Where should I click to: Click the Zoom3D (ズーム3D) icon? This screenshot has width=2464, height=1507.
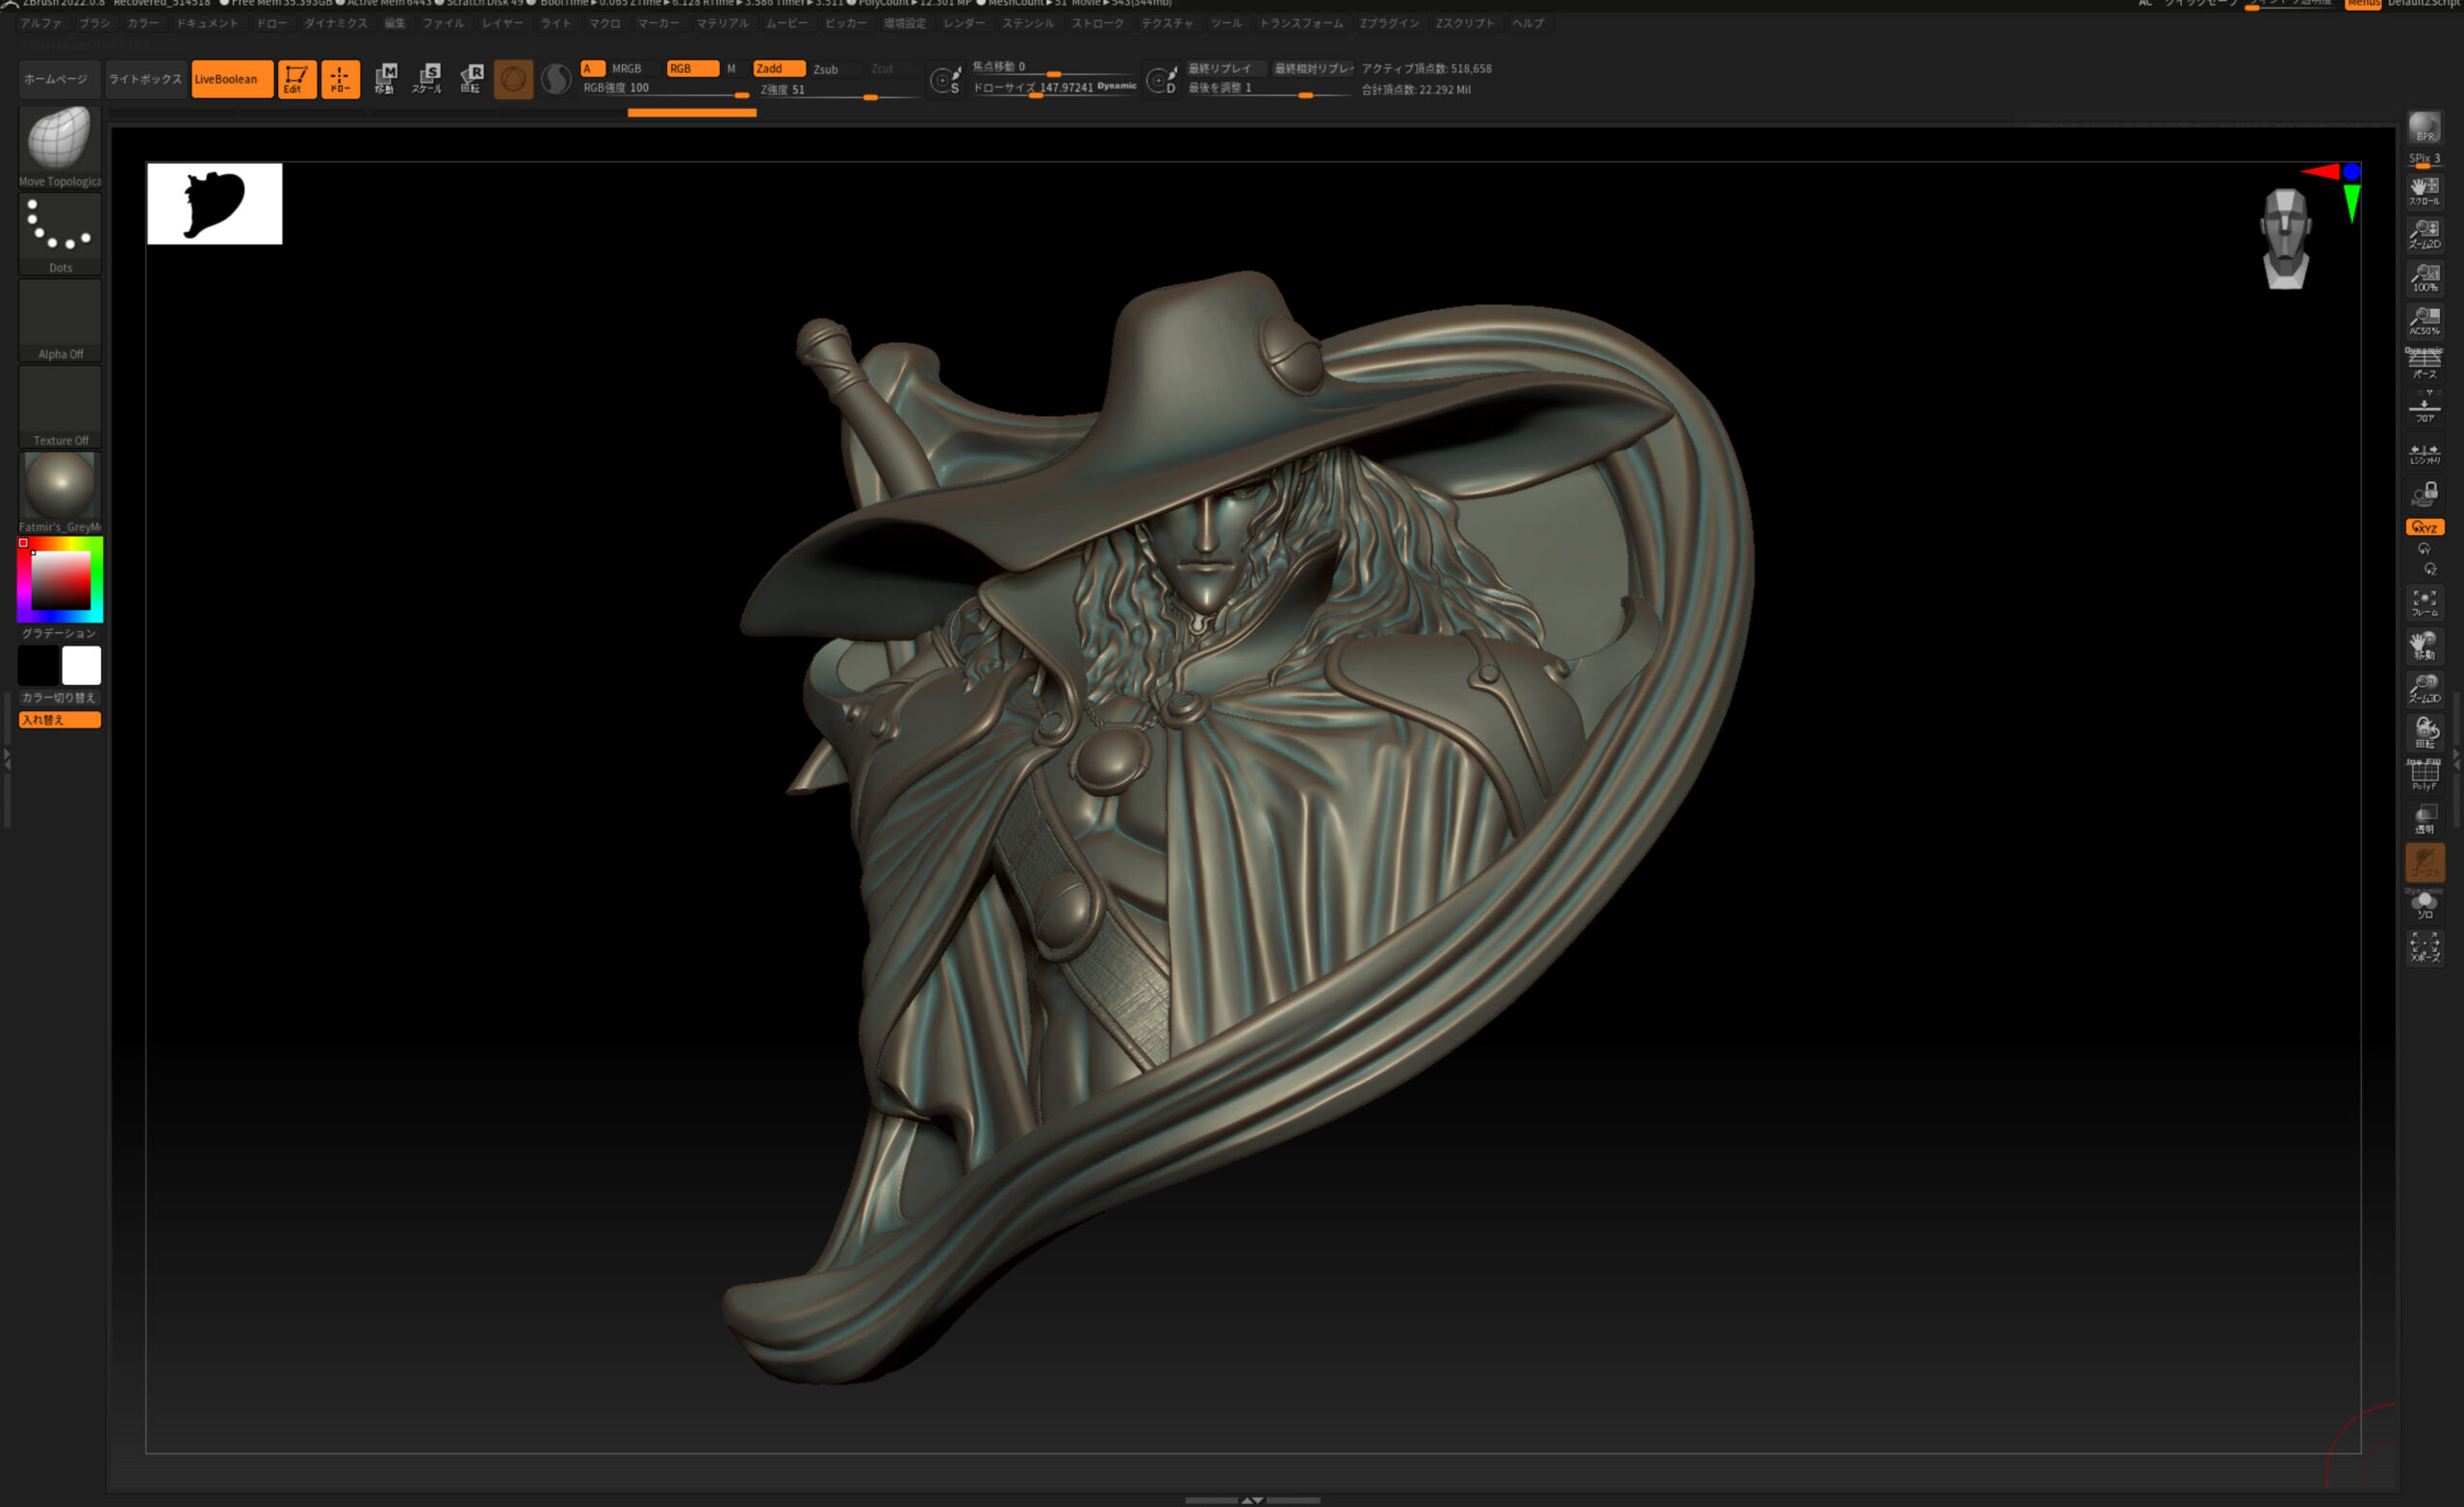tap(2424, 688)
